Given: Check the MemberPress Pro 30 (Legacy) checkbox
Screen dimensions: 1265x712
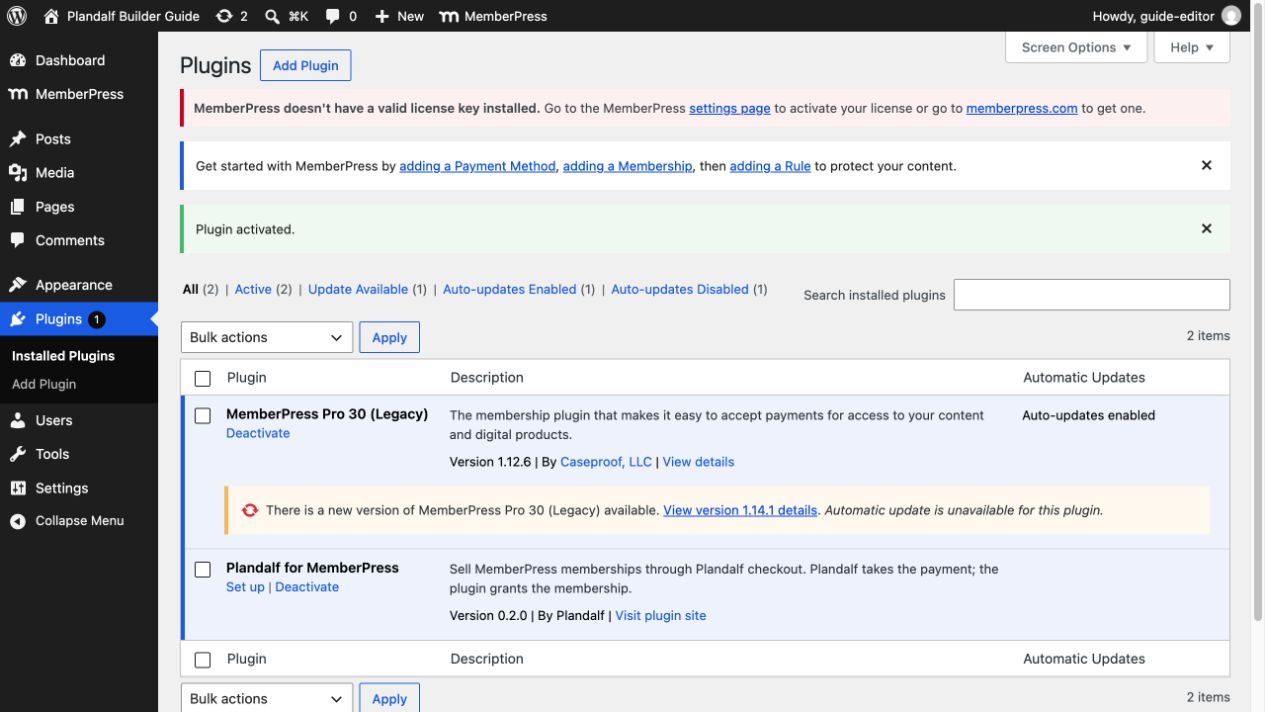Looking at the screenshot, I should tap(203, 416).
